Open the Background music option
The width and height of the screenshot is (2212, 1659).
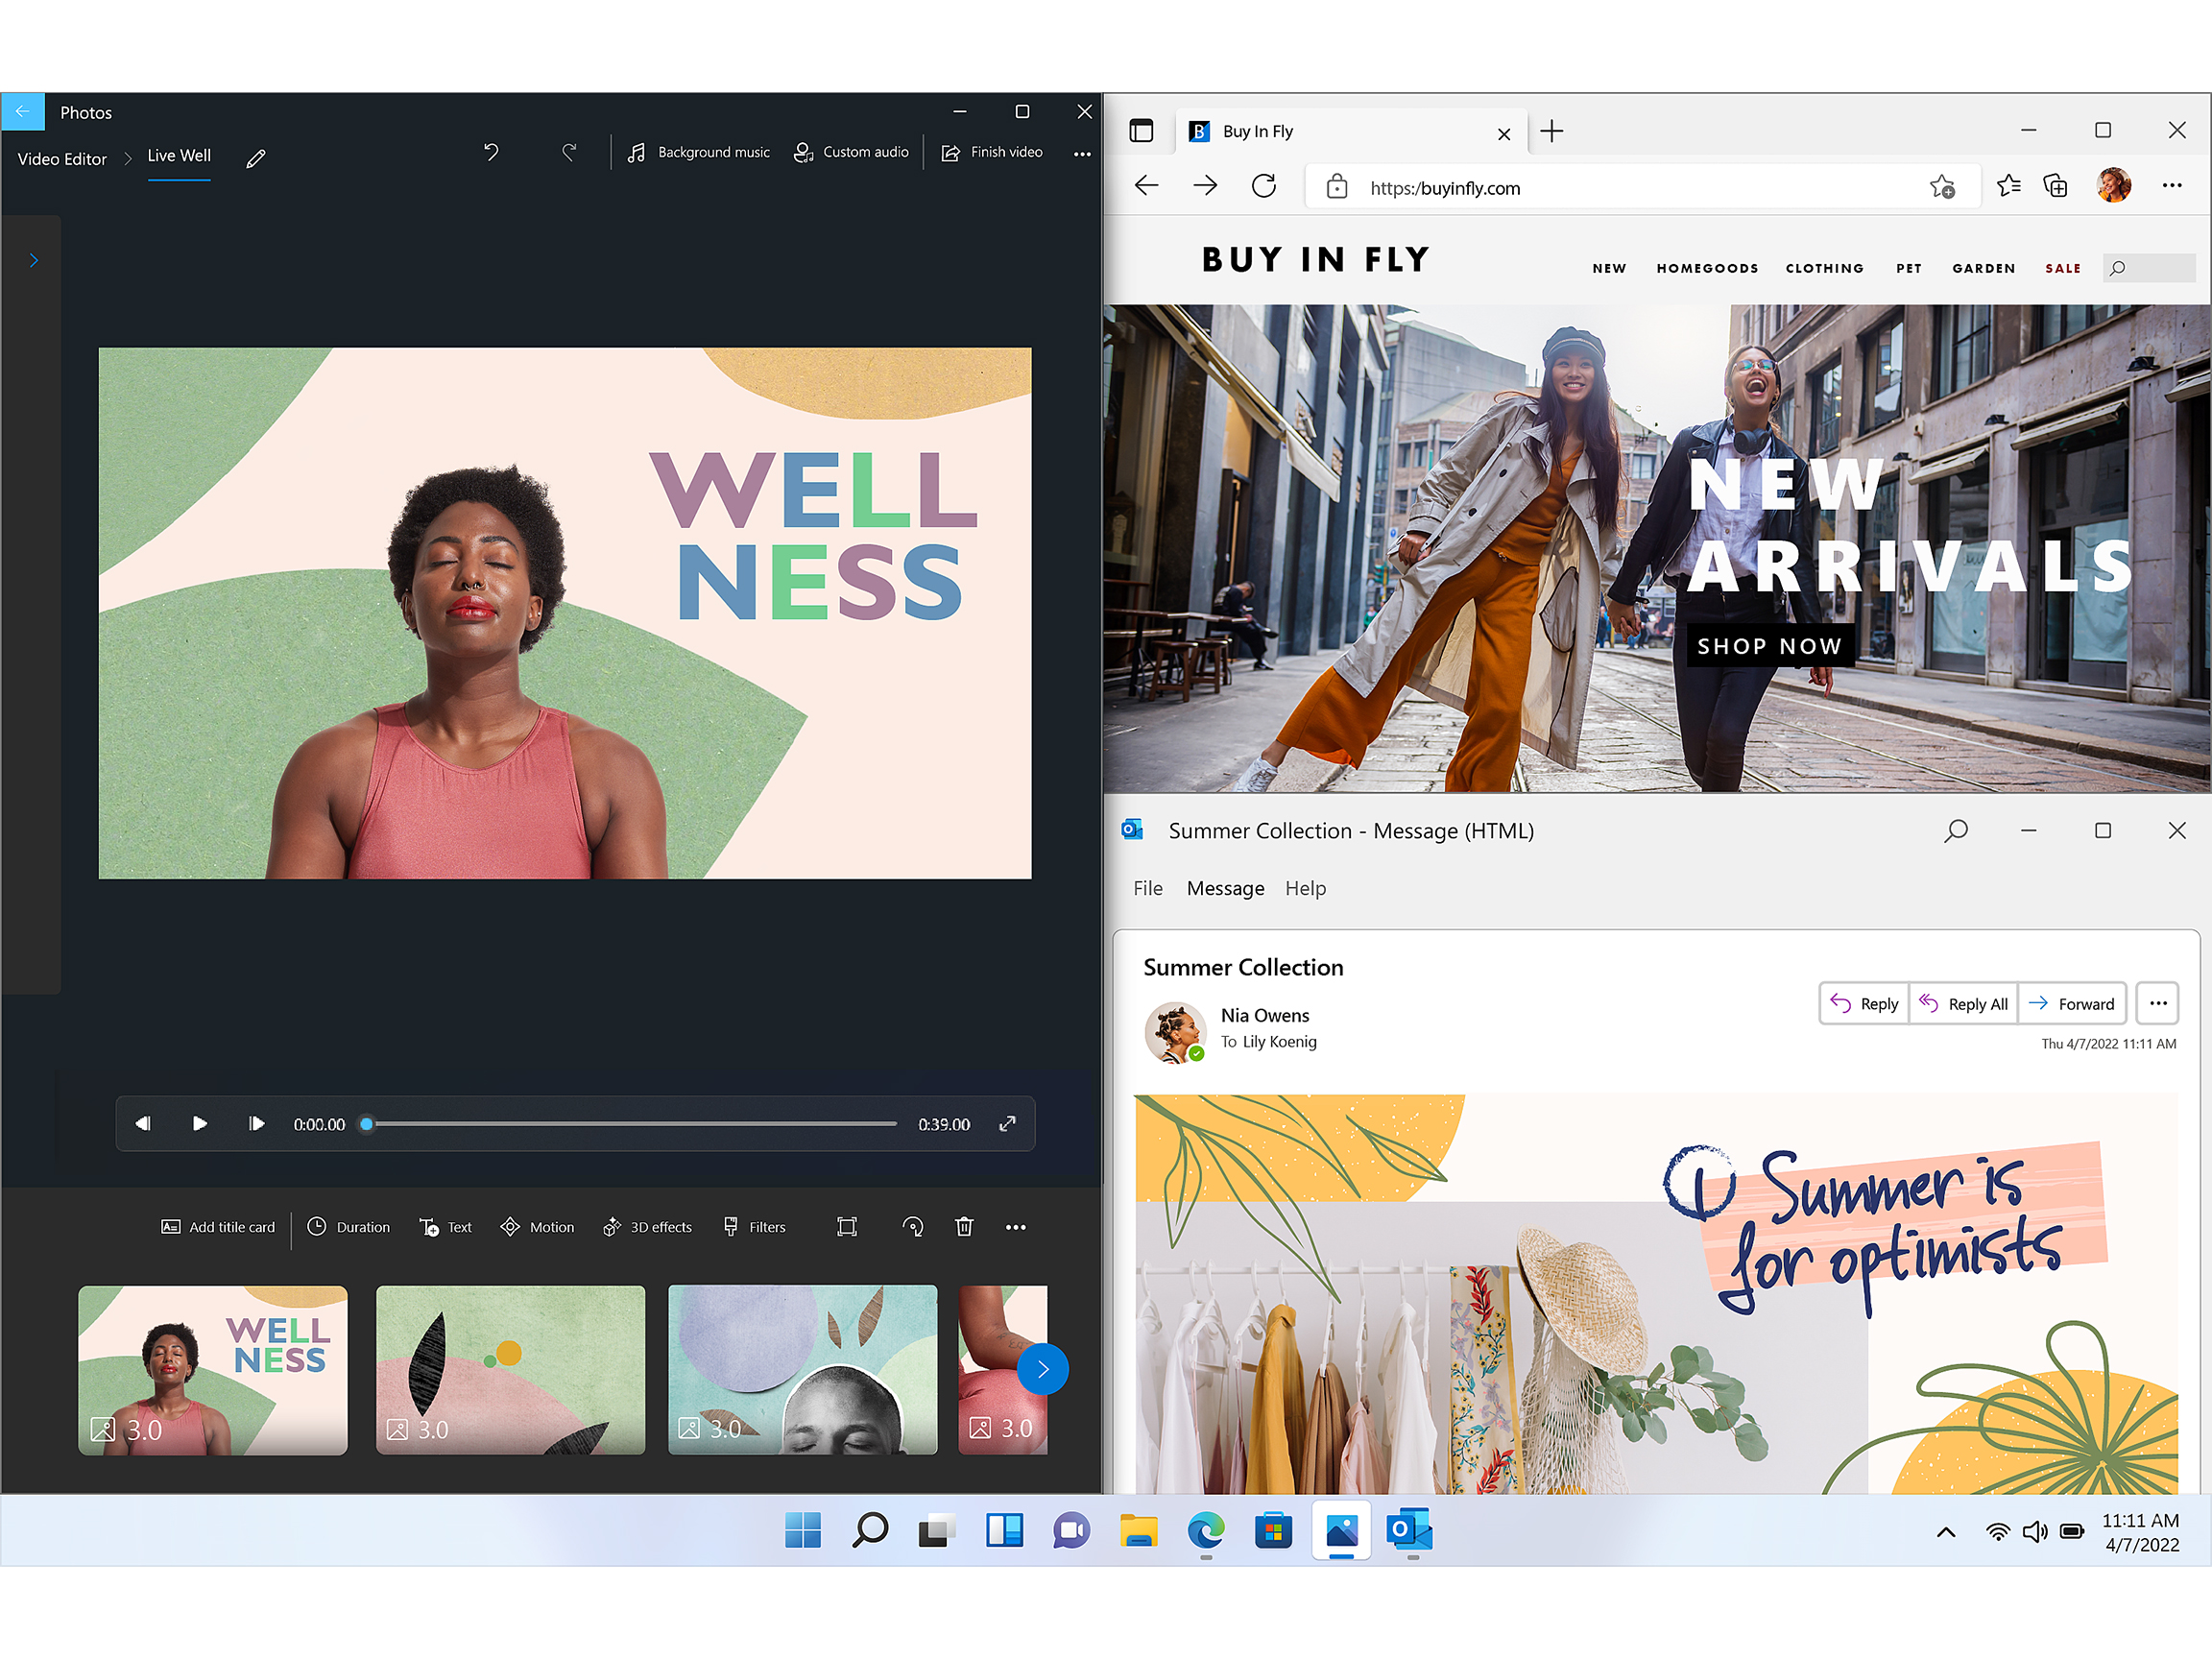pos(698,152)
